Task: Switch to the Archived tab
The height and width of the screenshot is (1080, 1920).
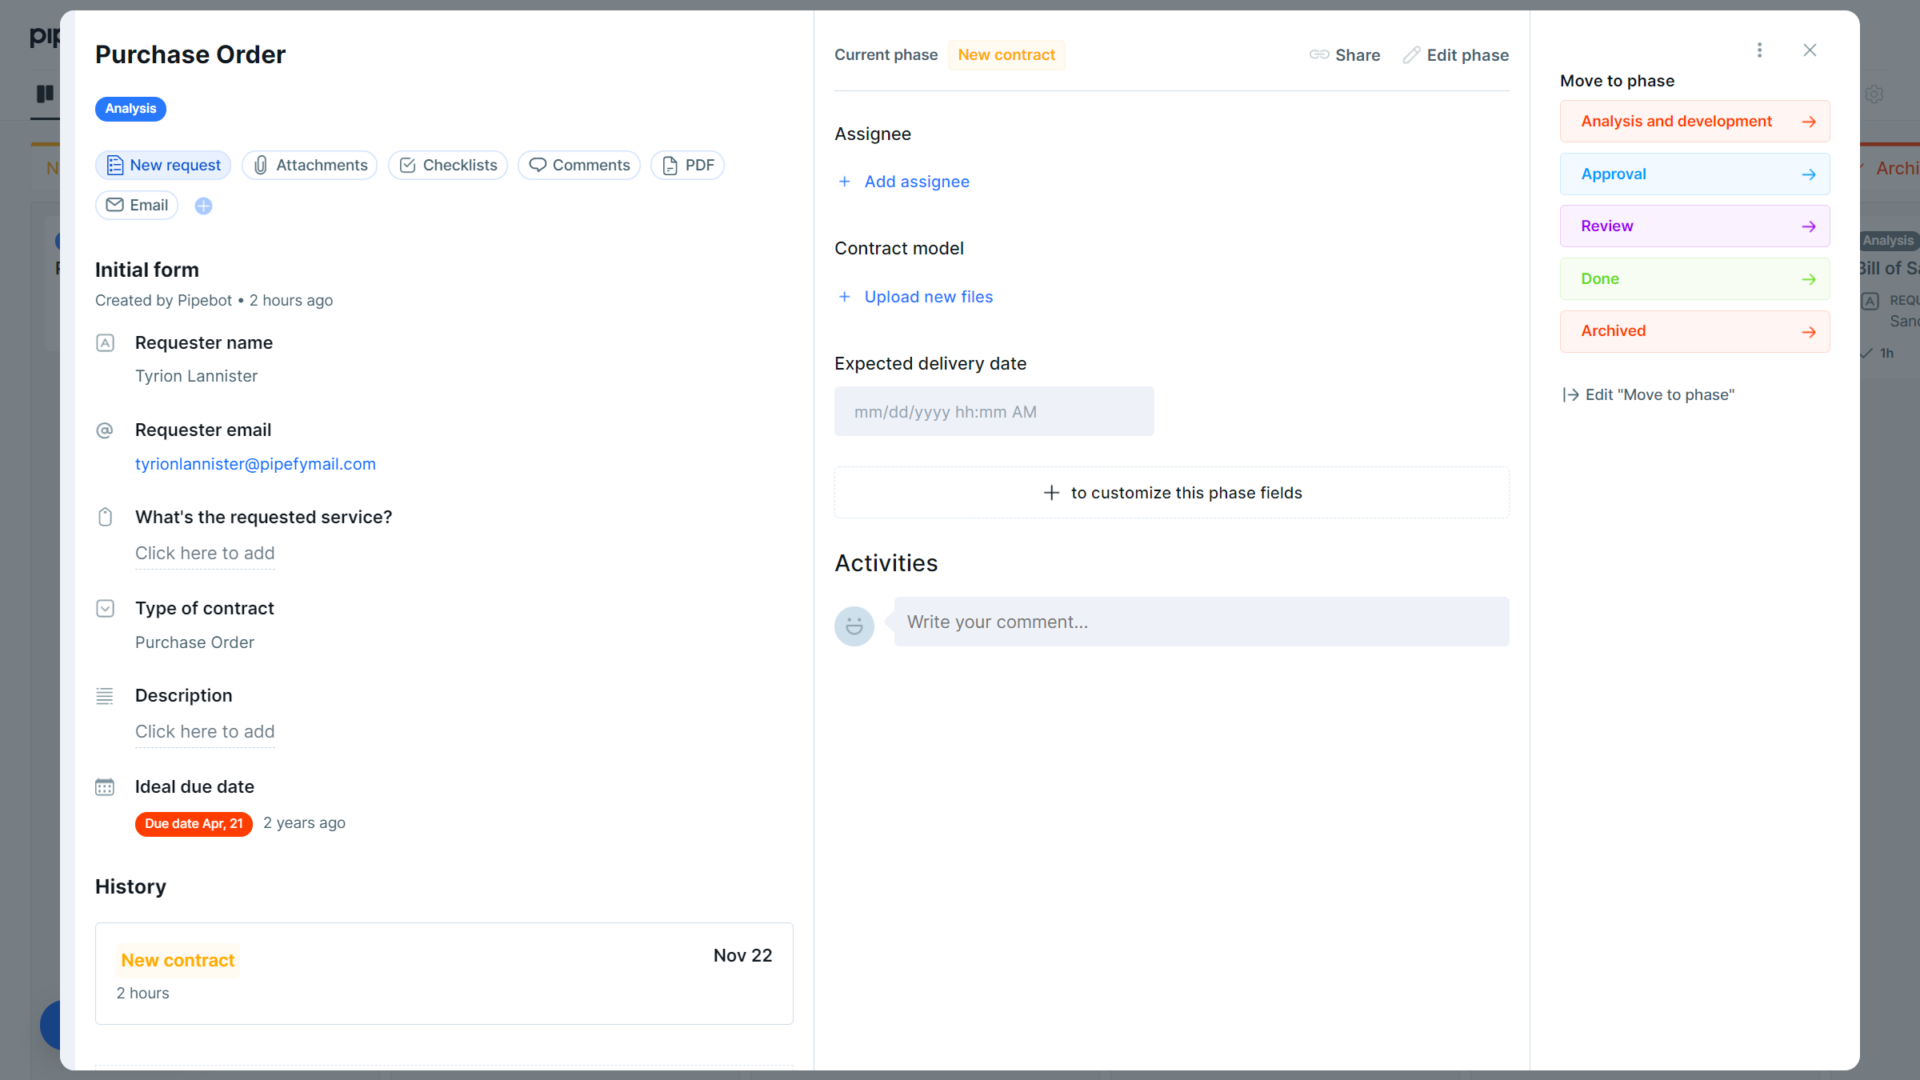Action: tap(1899, 168)
